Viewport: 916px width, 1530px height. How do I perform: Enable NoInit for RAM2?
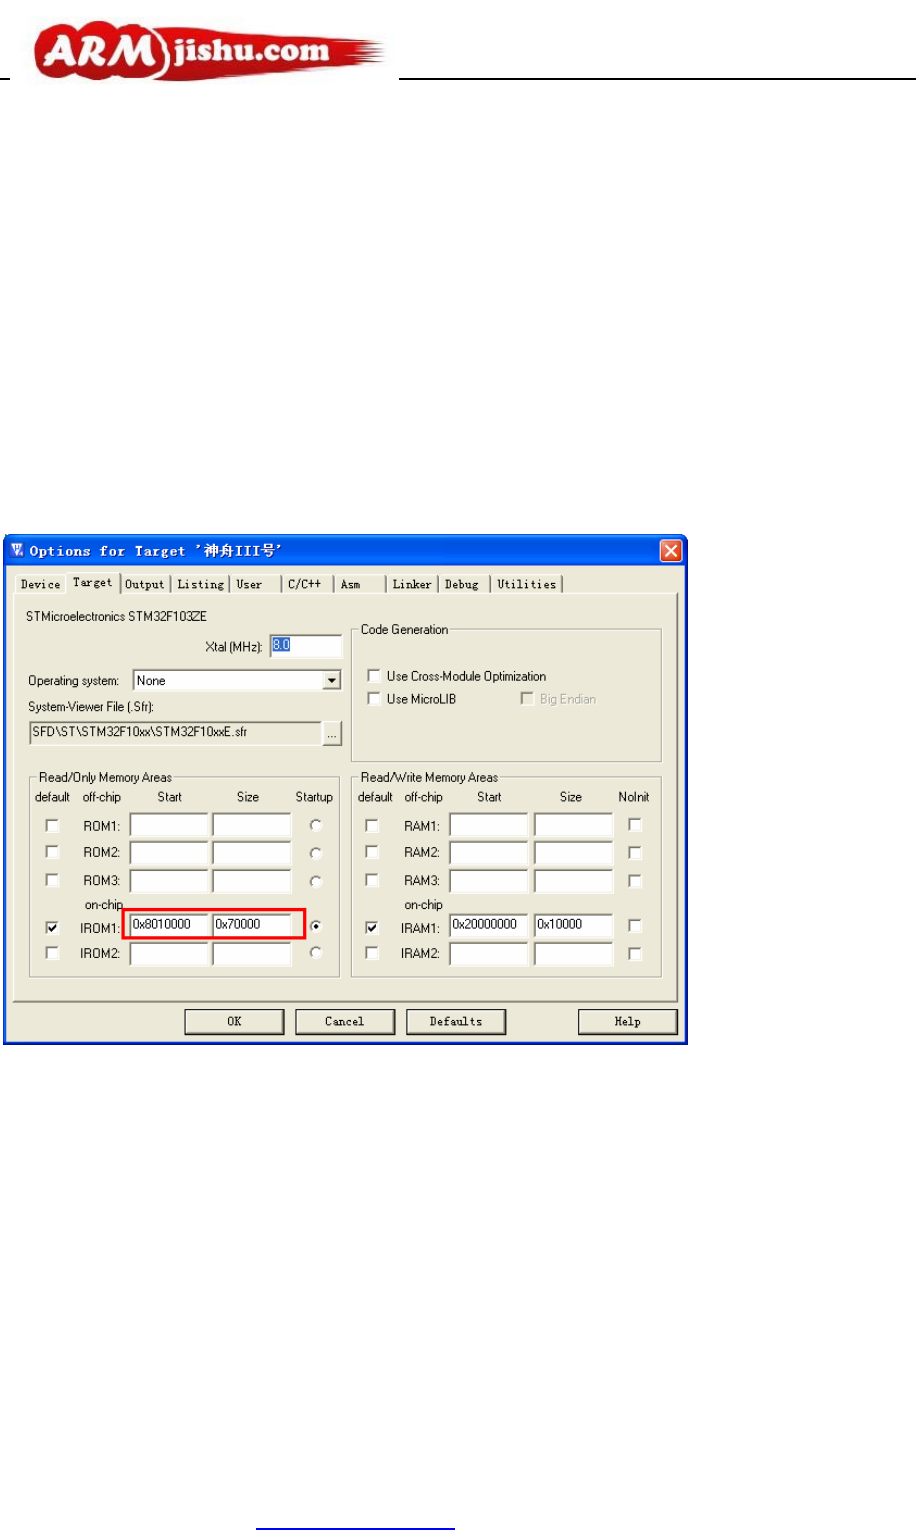click(x=634, y=853)
